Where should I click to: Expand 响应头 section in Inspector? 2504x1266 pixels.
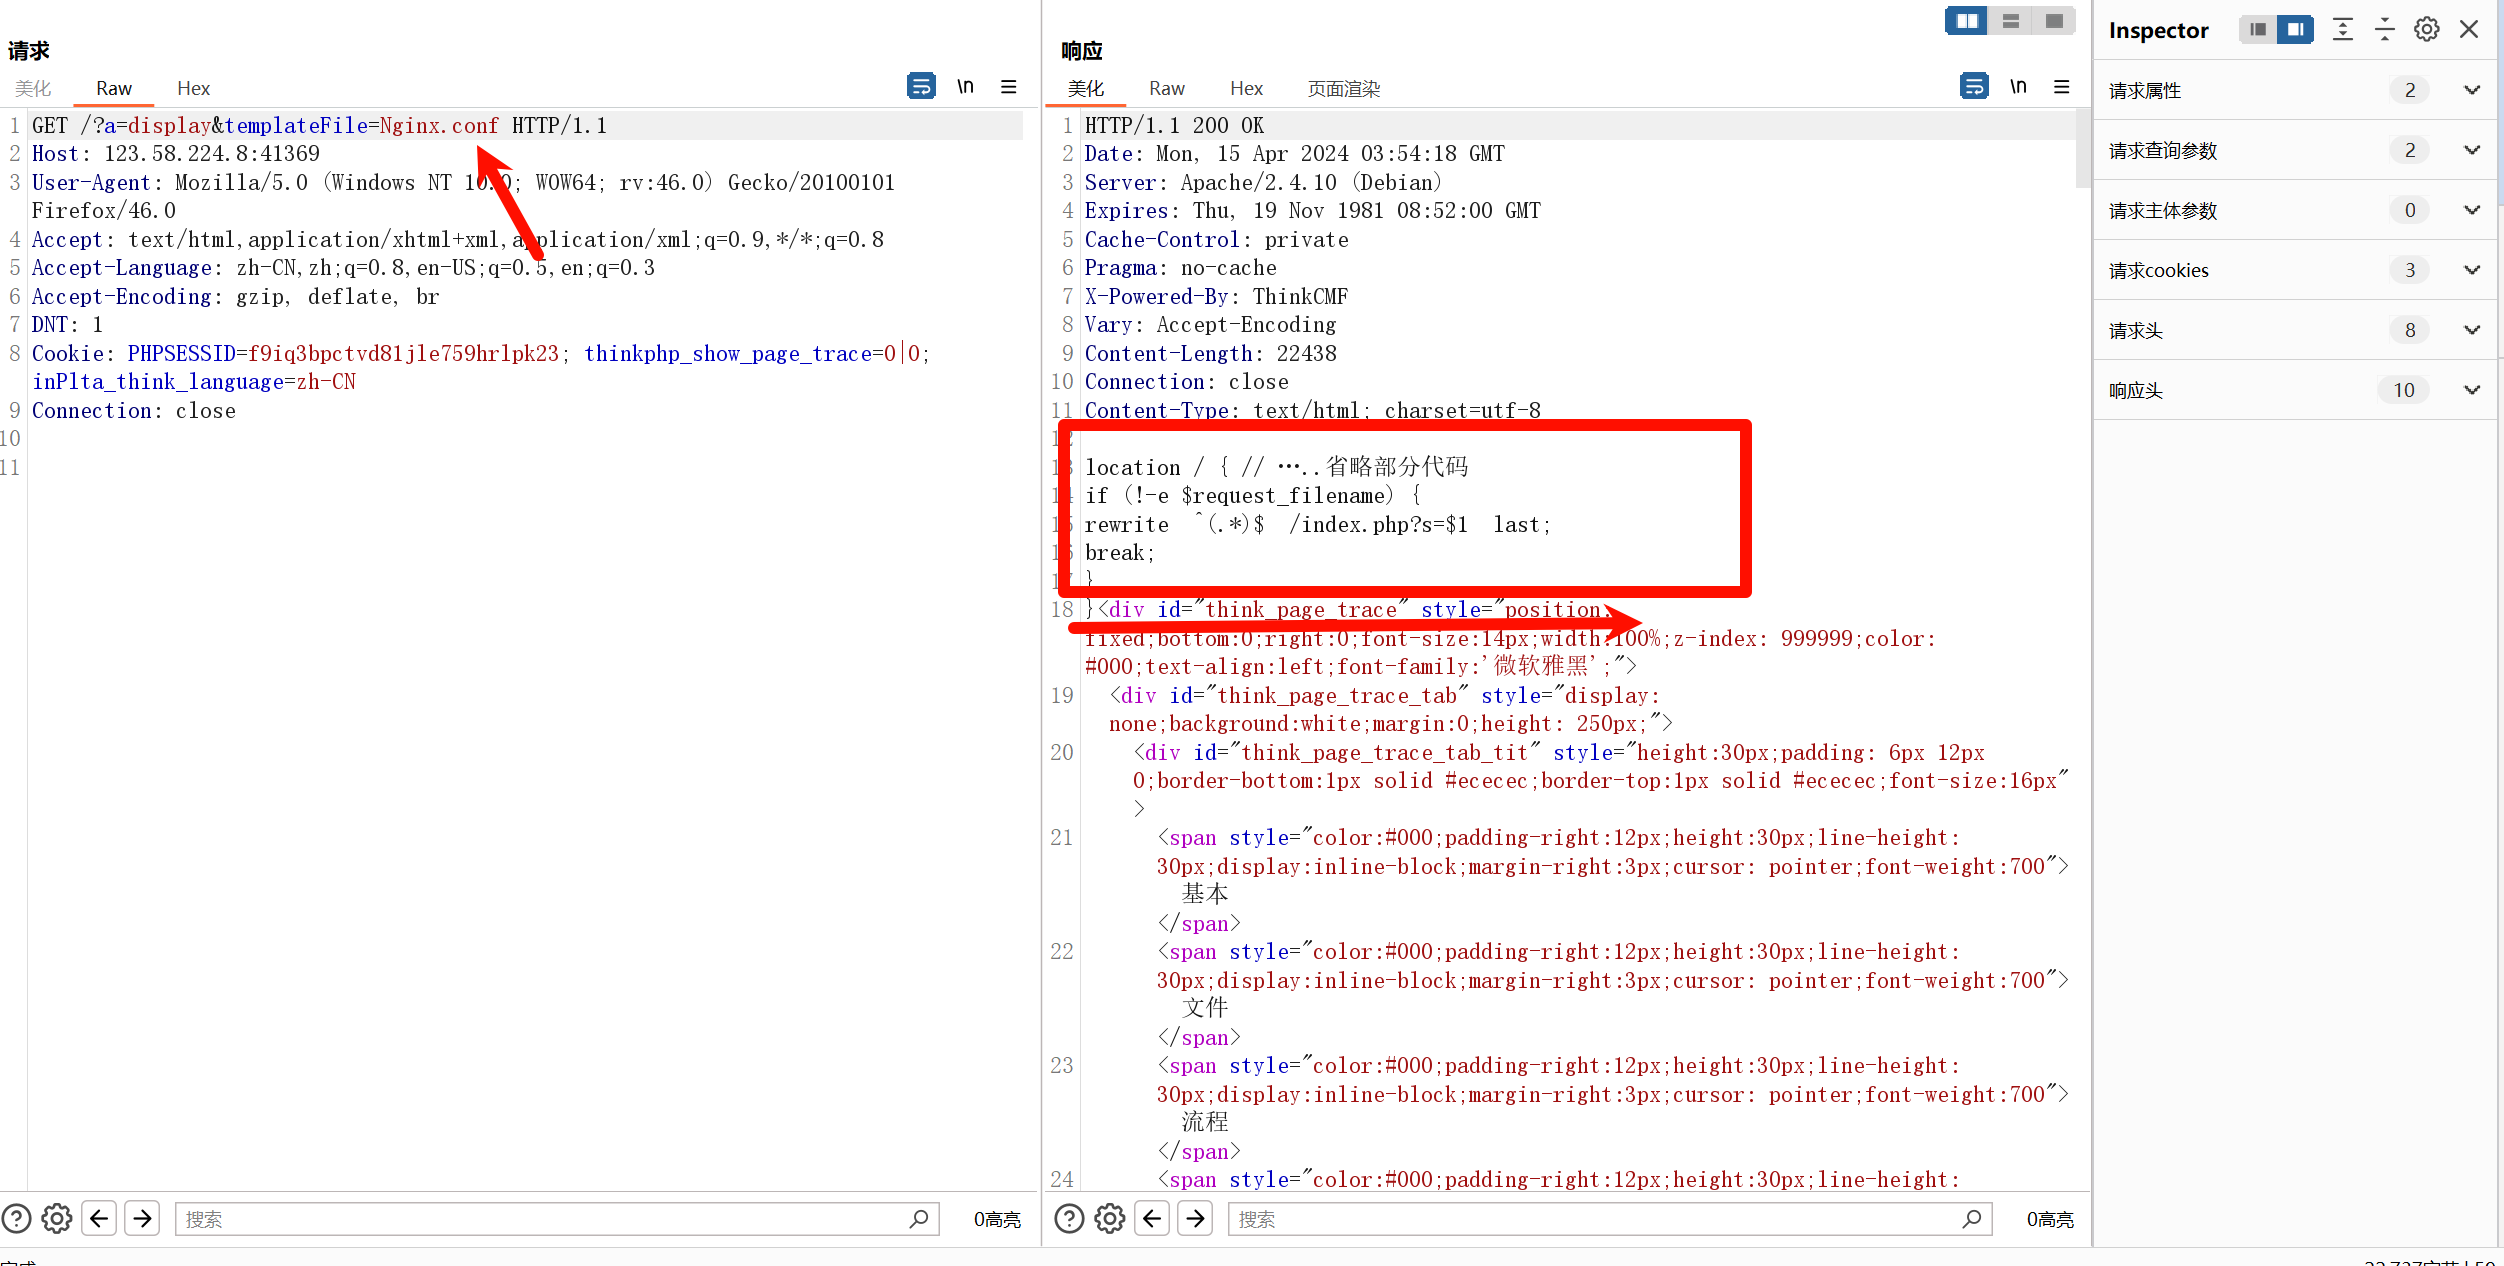(x=2472, y=390)
